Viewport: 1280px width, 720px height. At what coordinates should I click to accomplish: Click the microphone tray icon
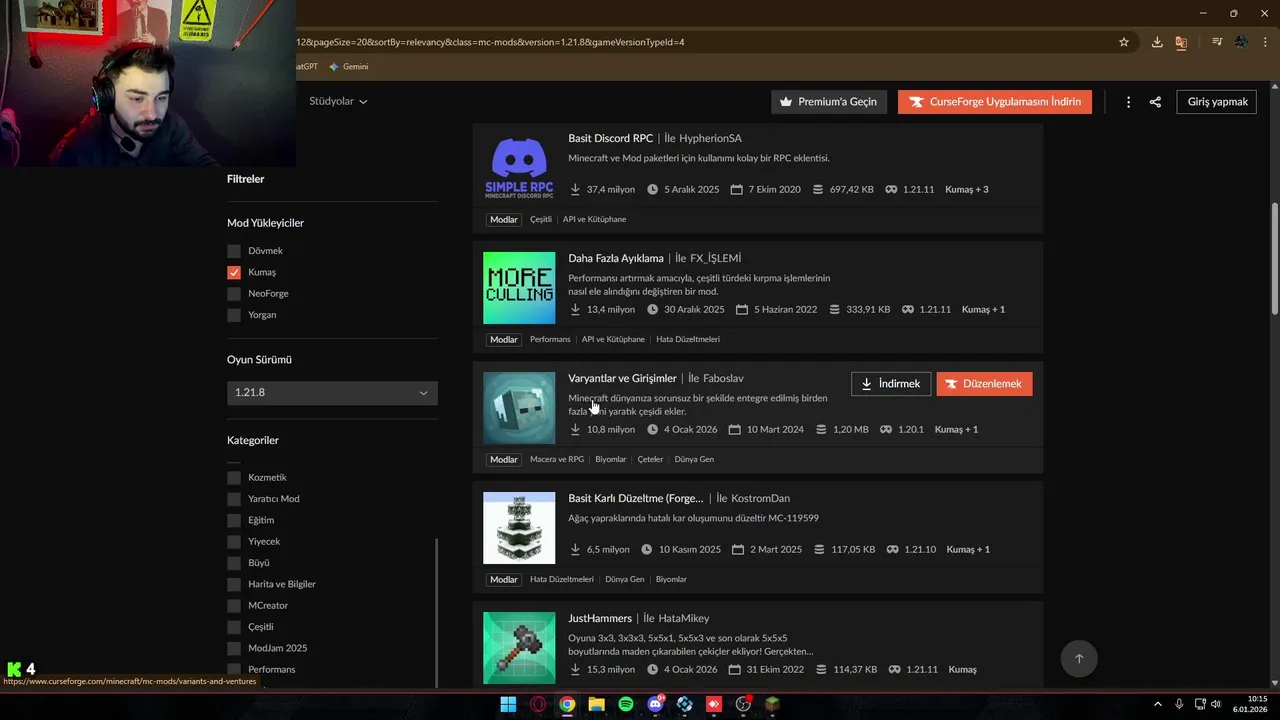coord(1179,704)
